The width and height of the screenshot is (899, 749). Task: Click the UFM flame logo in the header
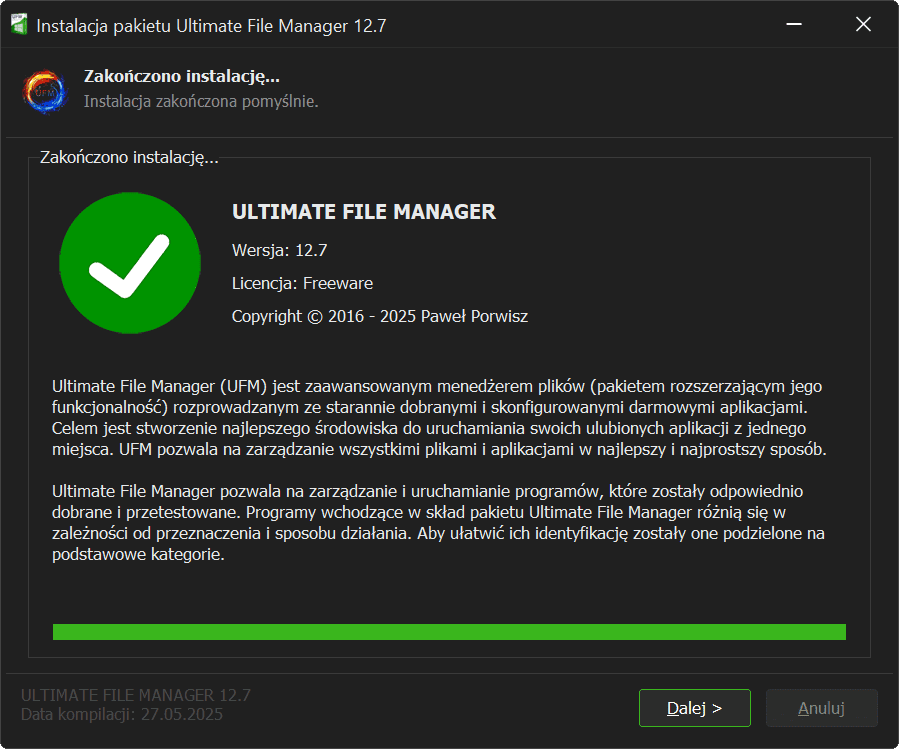[45, 90]
